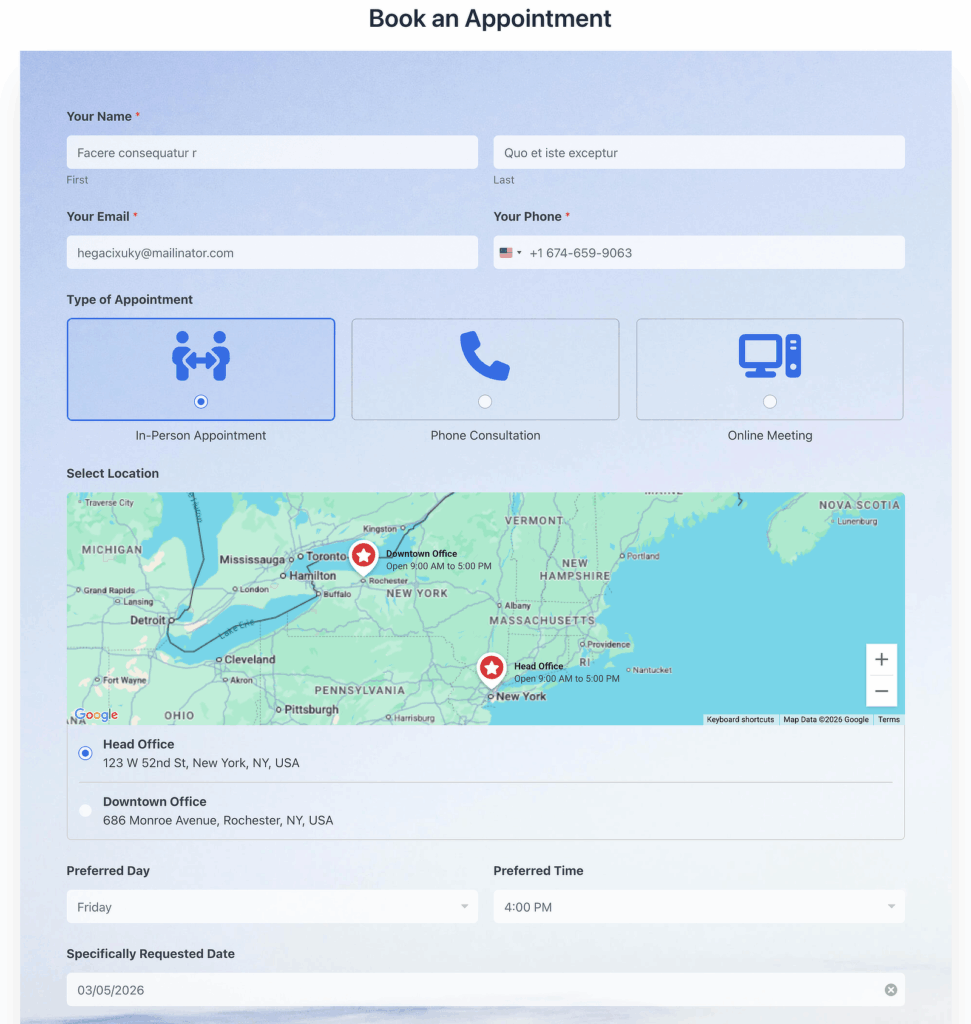971x1024 pixels.
Task: Open Keyboard shortcuts on the map
Action: point(740,719)
